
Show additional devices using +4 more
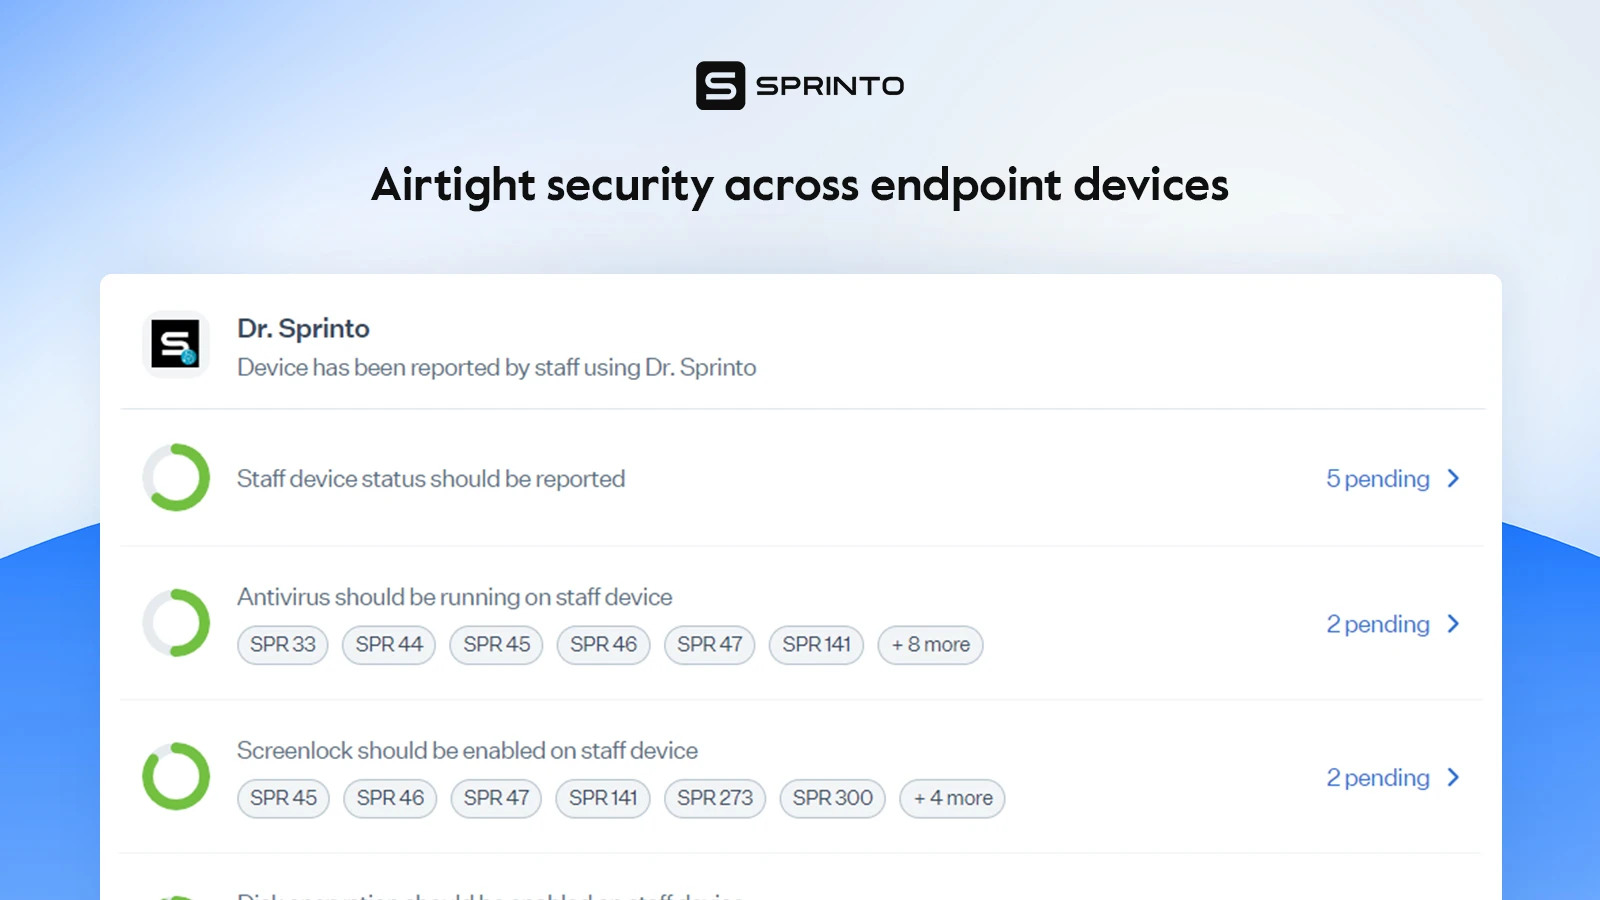[x=951, y=798]
